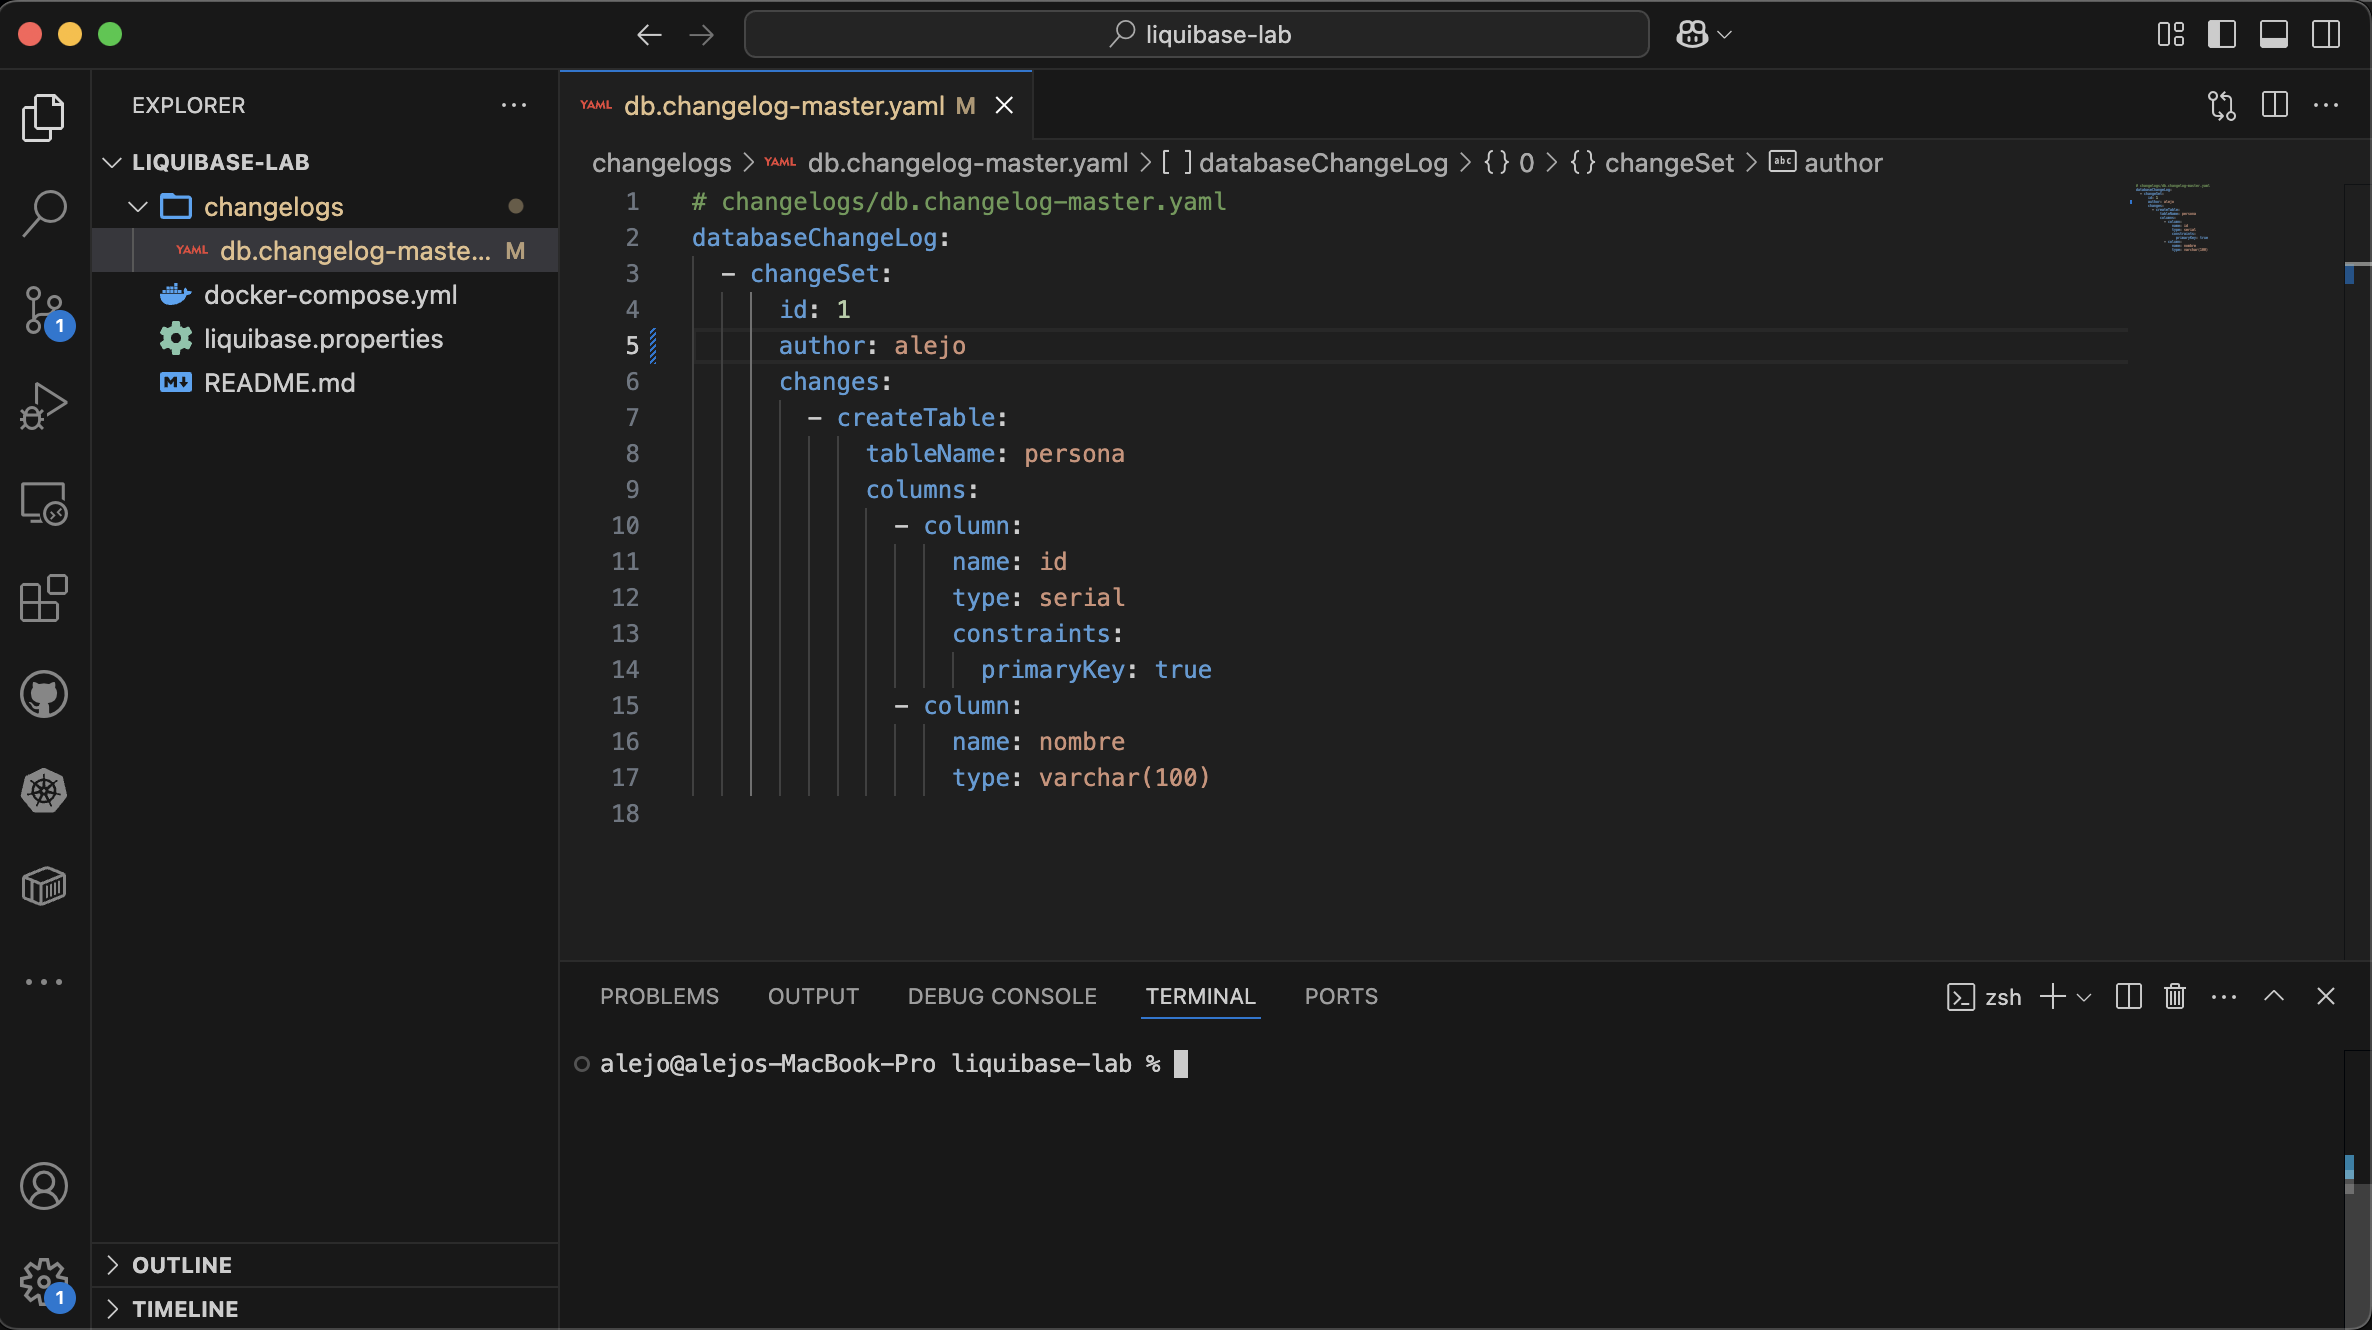Open Remote Explorer view
Viewport: 2372px width, 1330px height.
(44, 503)
